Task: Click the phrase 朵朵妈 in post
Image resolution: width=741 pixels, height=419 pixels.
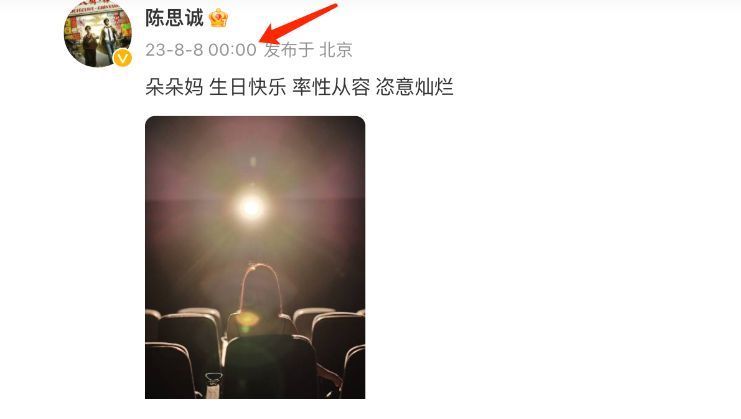Action: [174, 87]
